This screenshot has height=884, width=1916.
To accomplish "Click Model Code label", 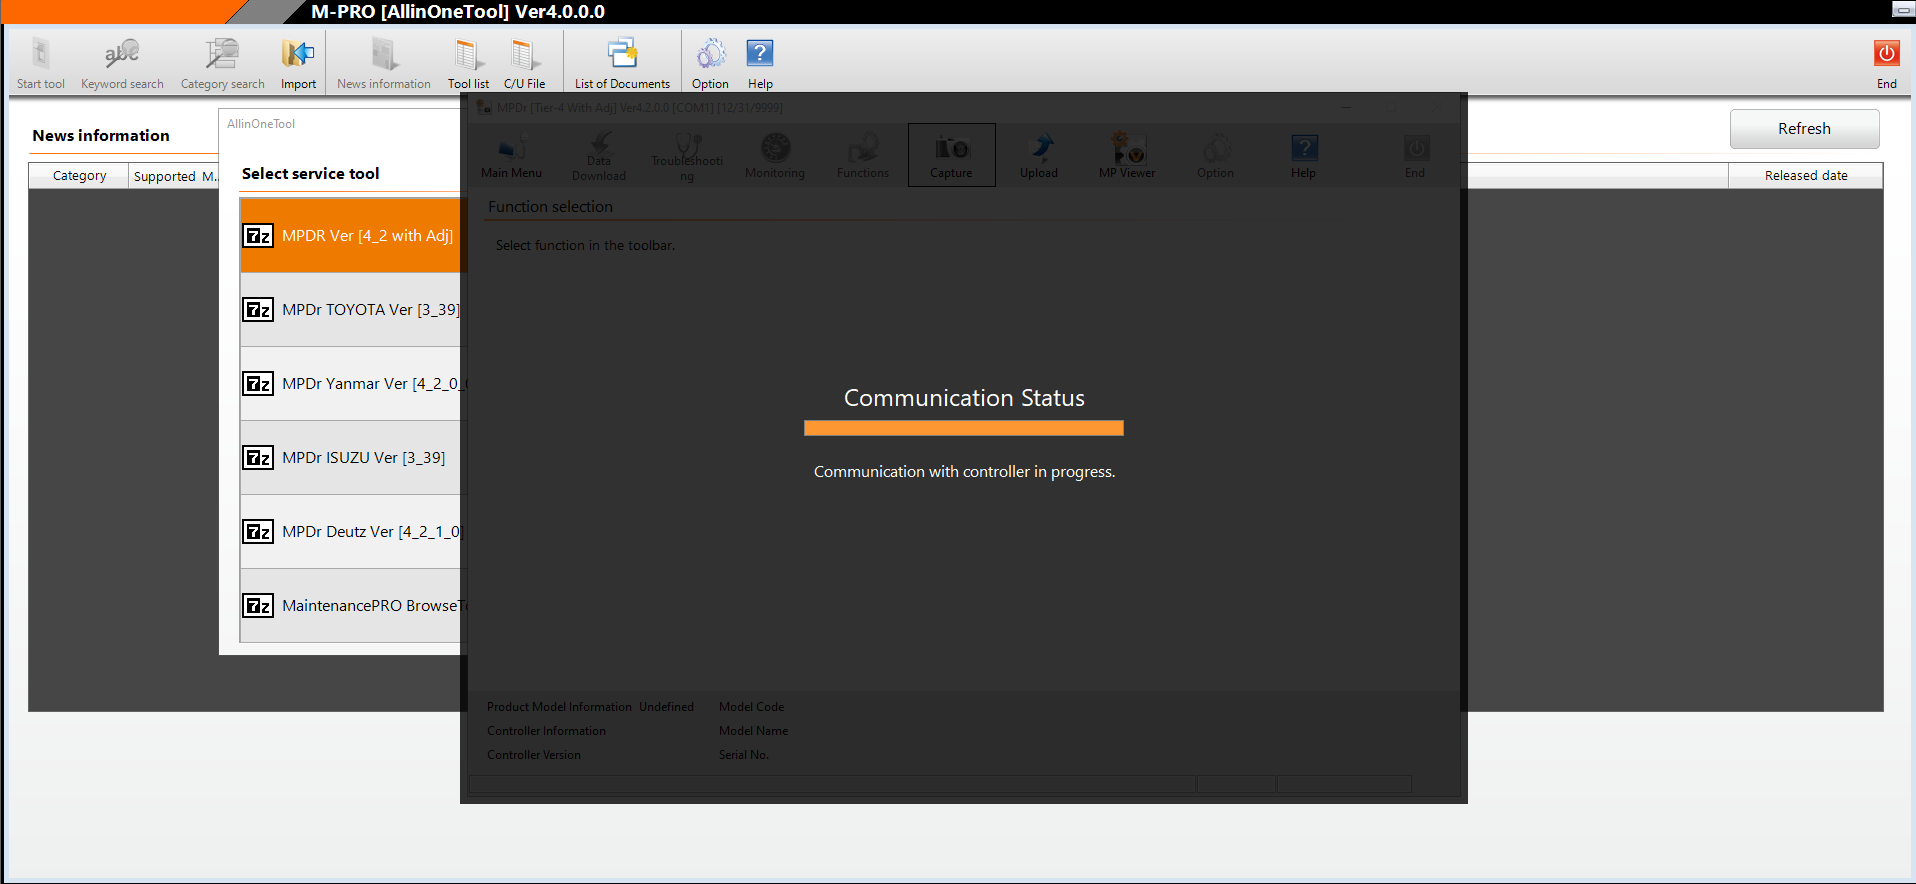I will (751, 707).
